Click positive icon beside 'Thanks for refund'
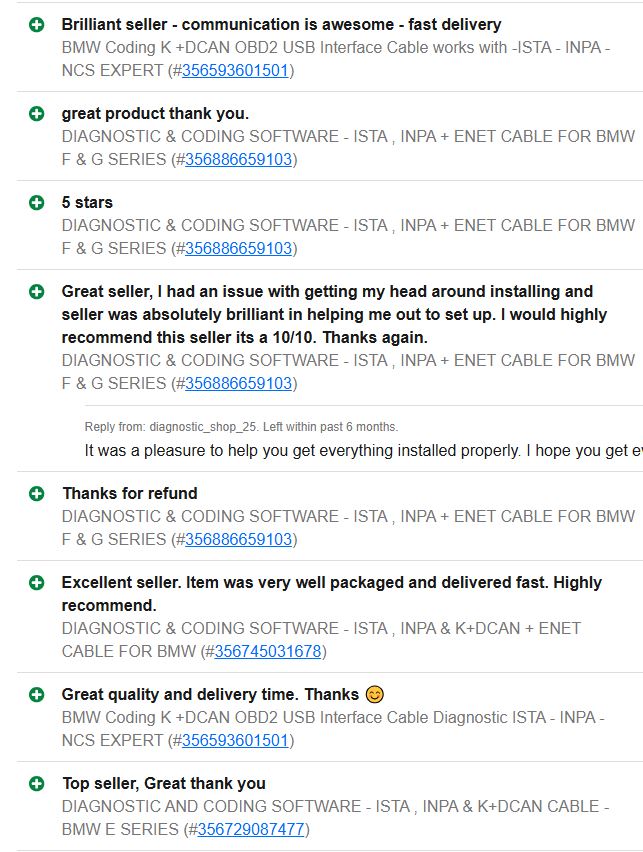Screen dimensions: 643x852 [x=36, y=493]
